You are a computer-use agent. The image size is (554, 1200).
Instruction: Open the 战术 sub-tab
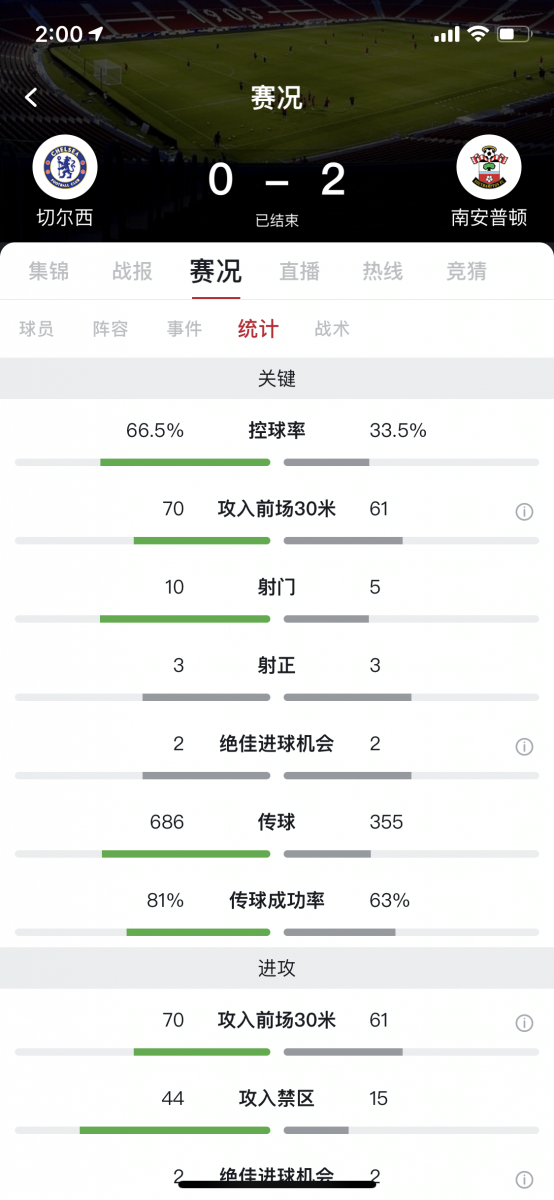click(x=332, y=328)
